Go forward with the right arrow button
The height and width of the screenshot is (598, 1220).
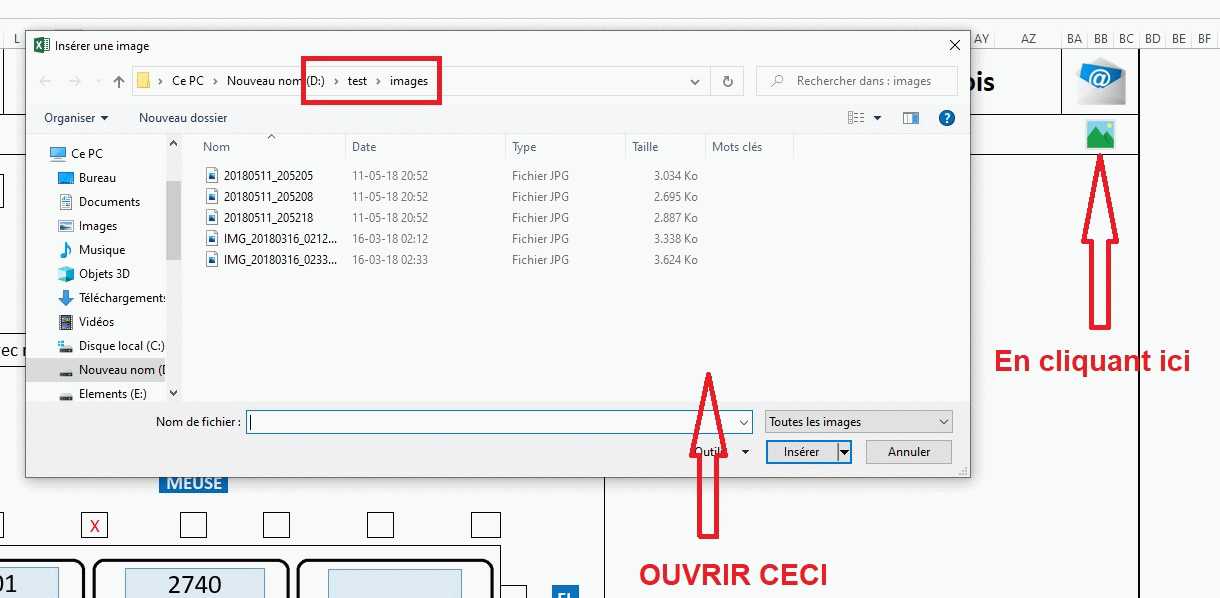(x=75, y=81)
